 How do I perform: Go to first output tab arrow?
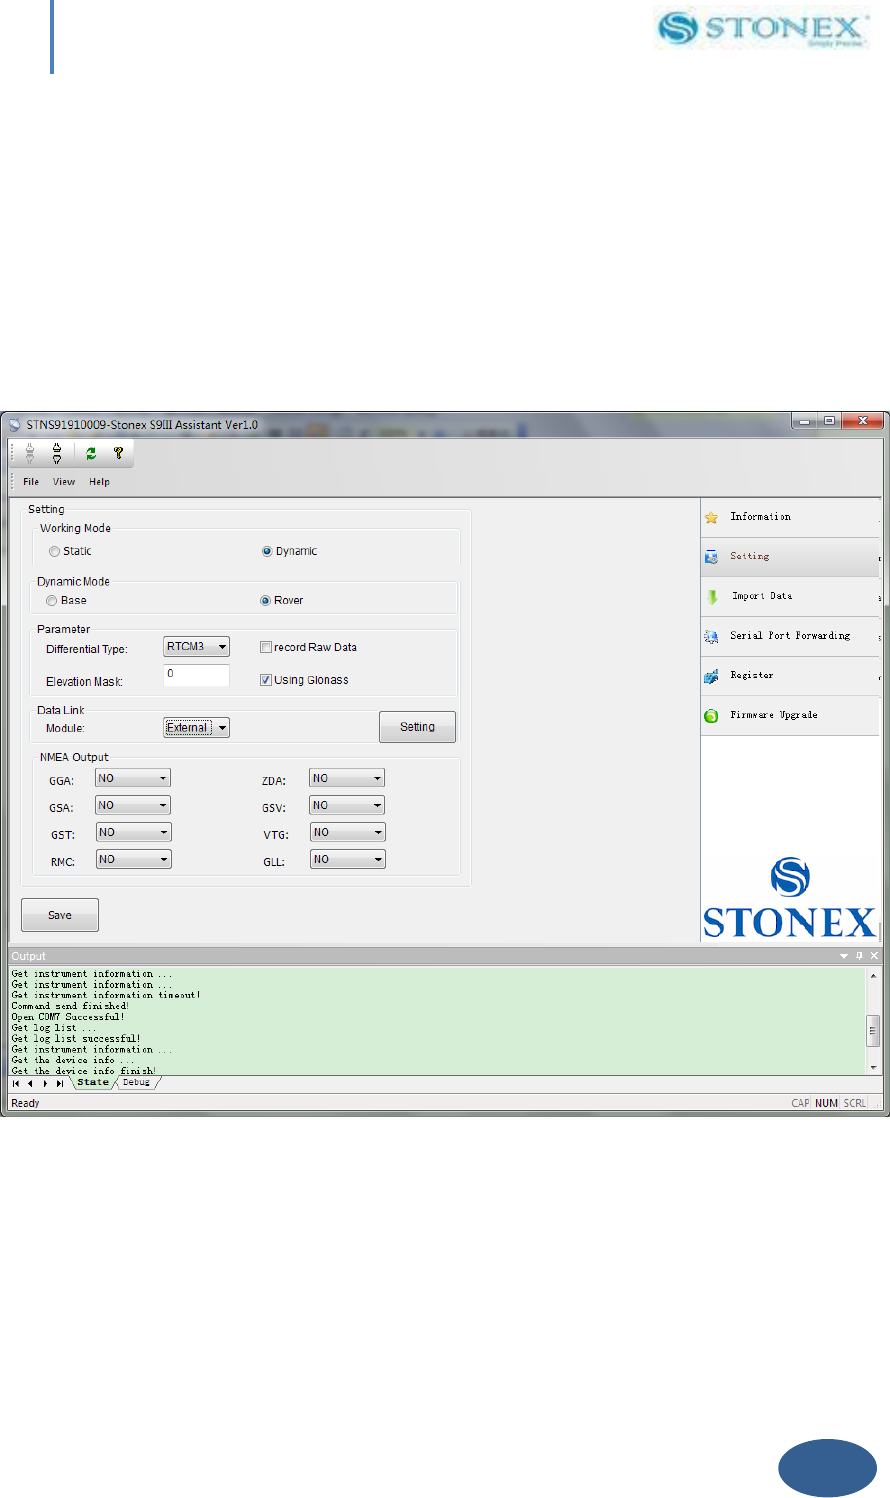[16, 1083]
